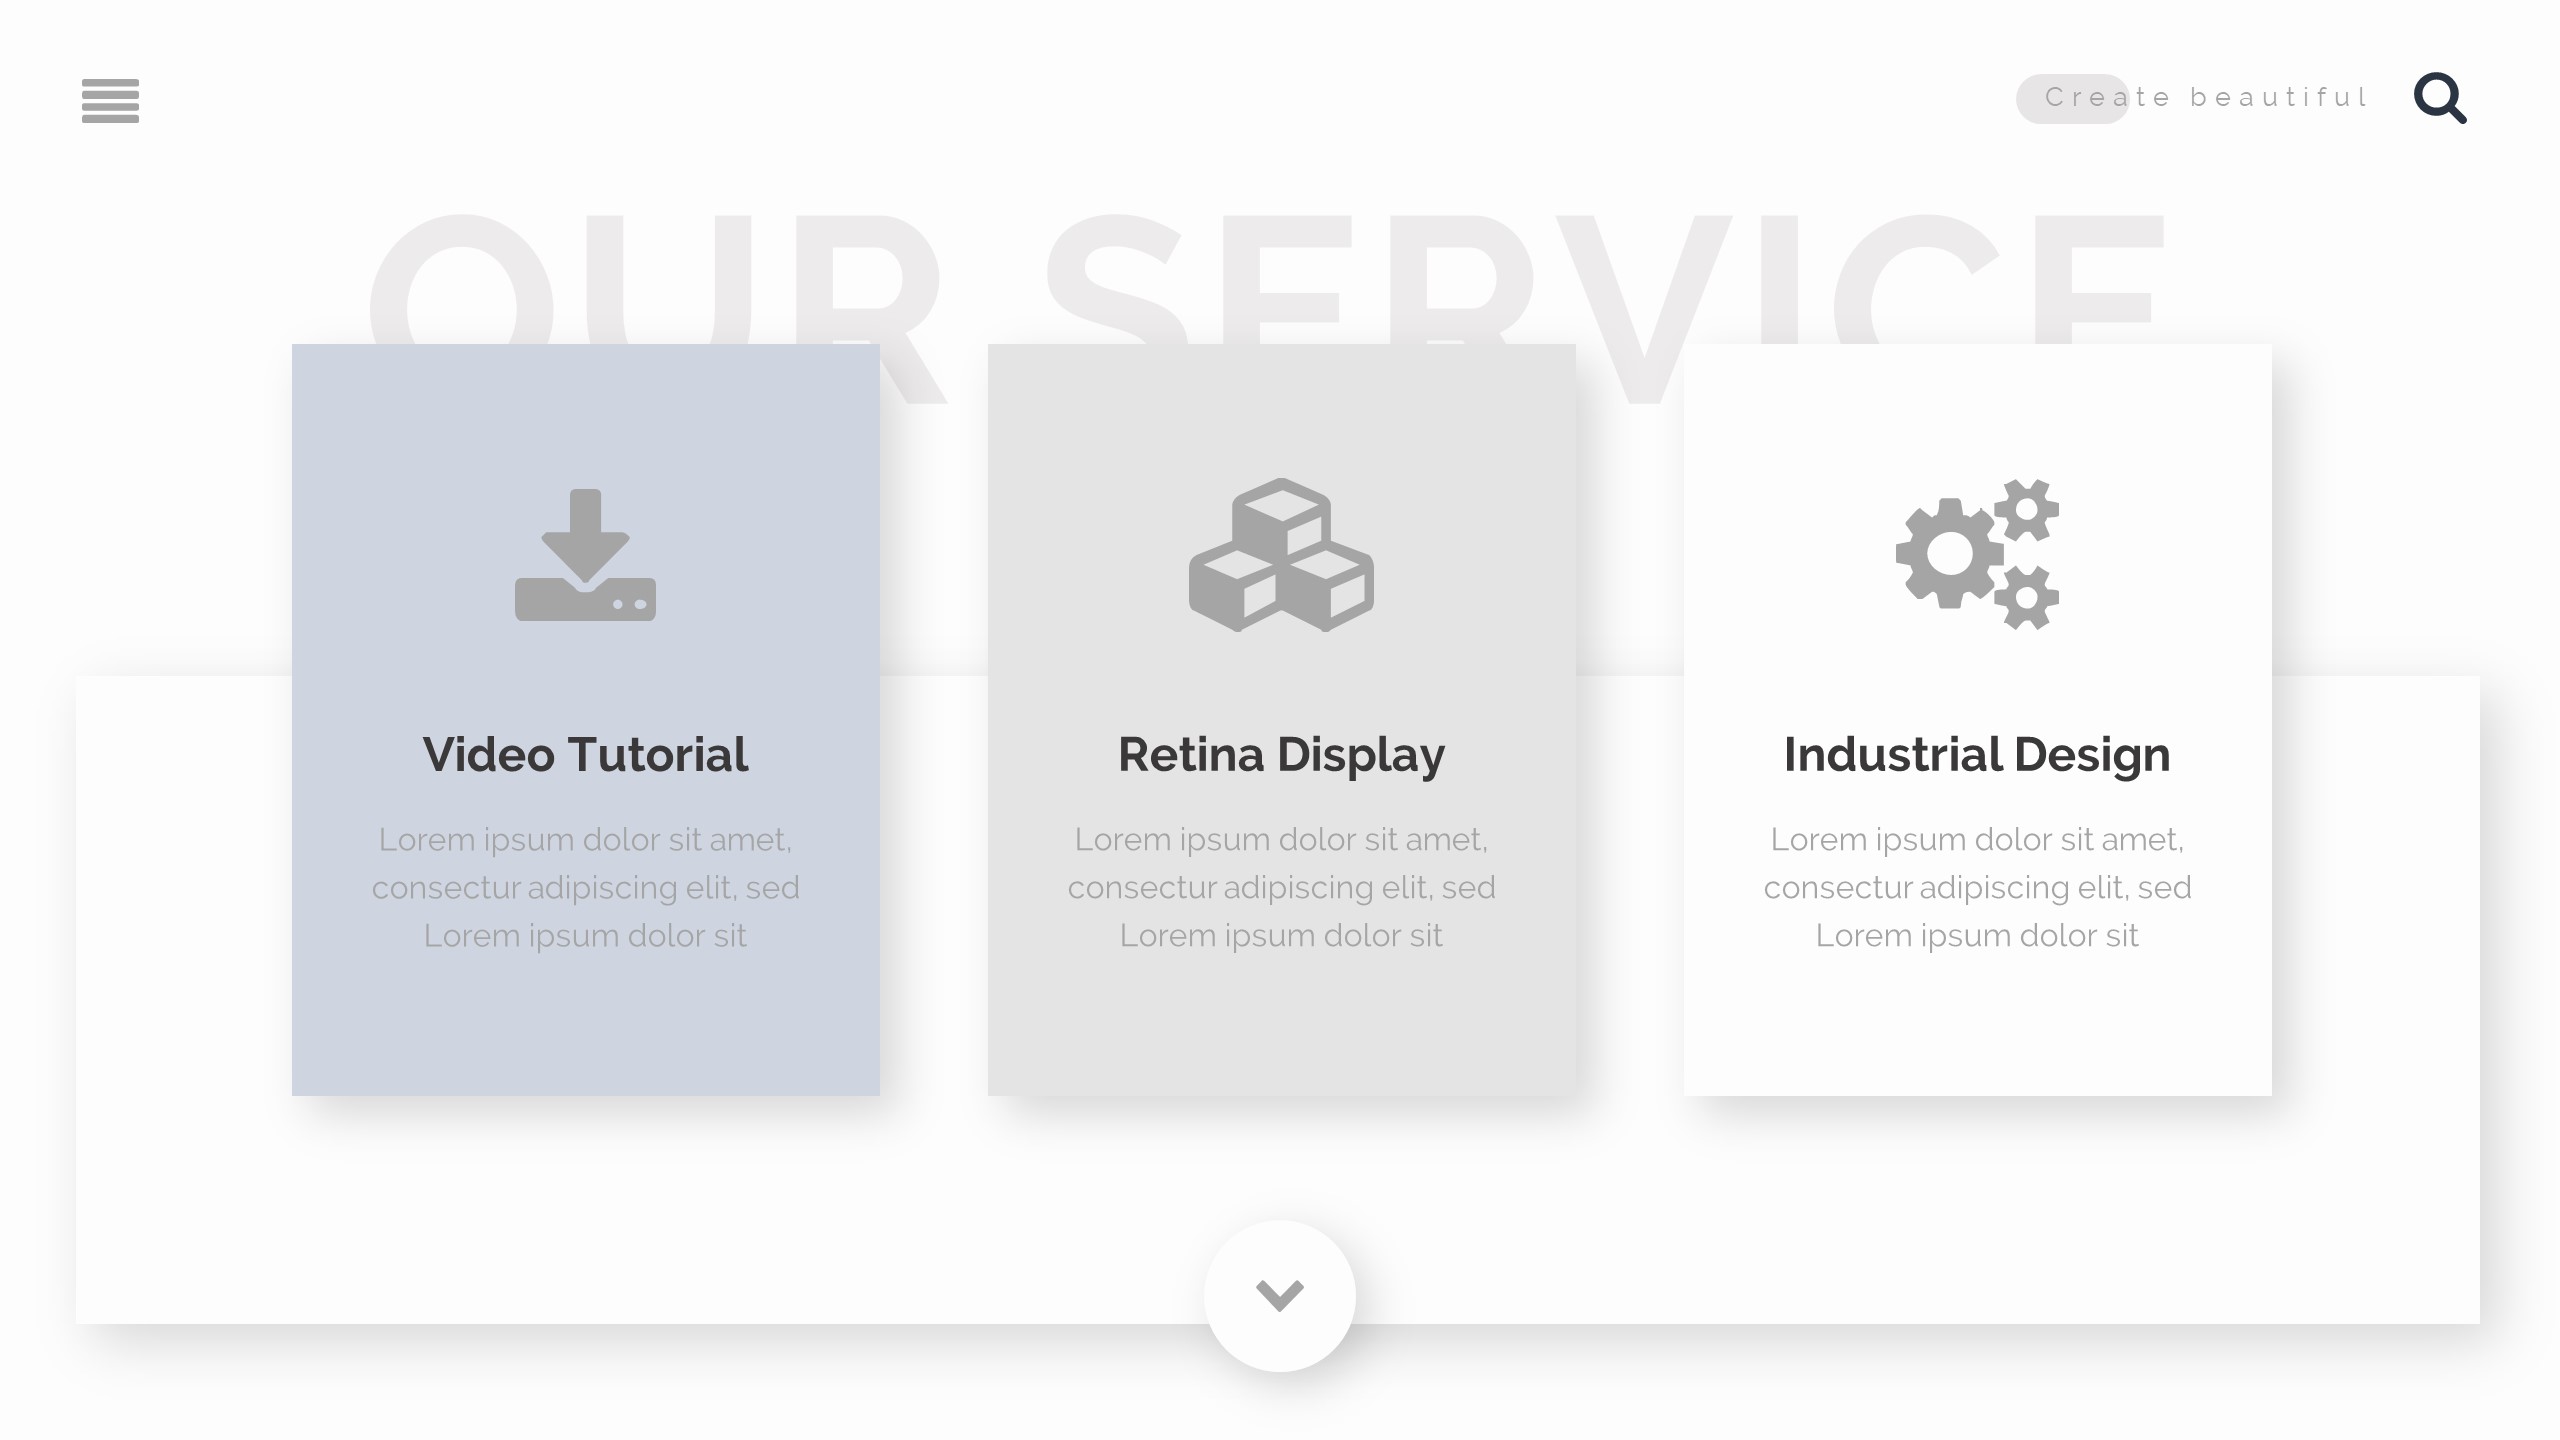
Task: Click the search magnifier icon
Action: (x=2440, y=98)
